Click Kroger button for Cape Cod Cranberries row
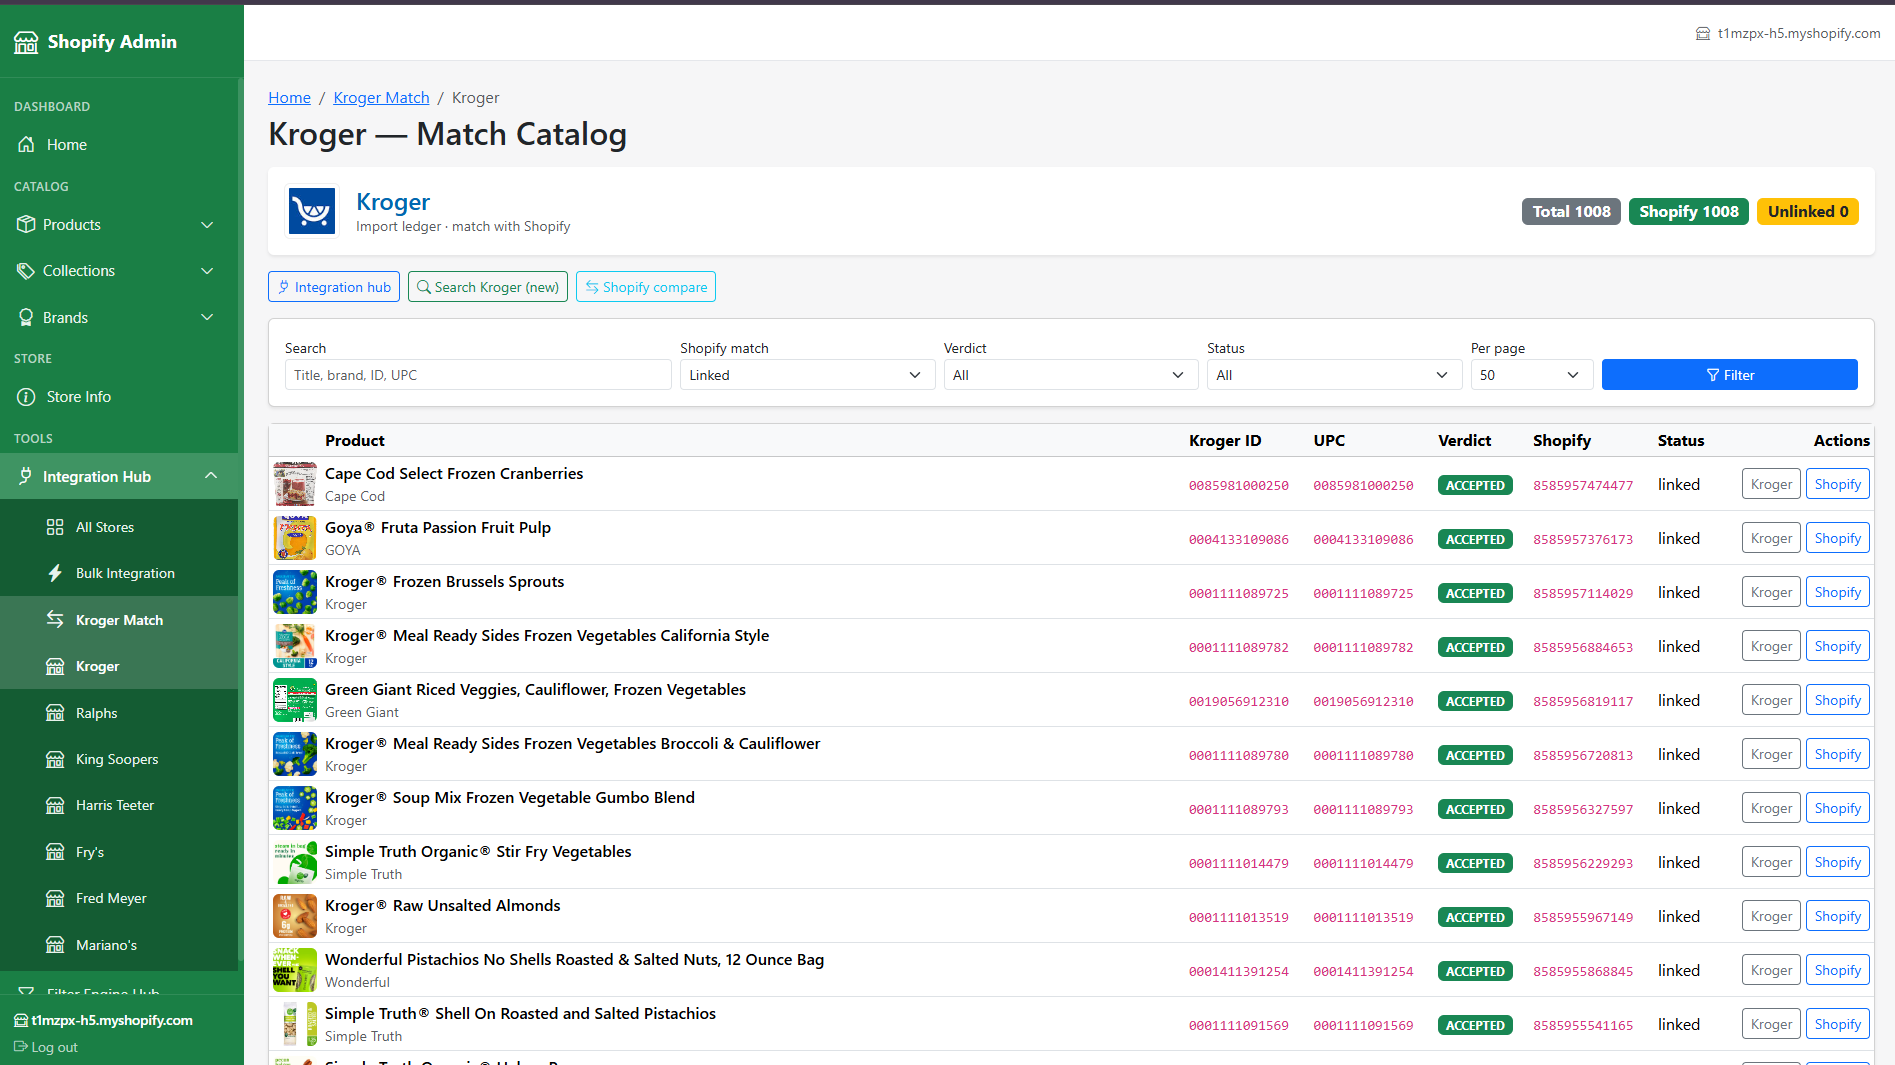The image size is (1895, 1065). pos(1771,484)
